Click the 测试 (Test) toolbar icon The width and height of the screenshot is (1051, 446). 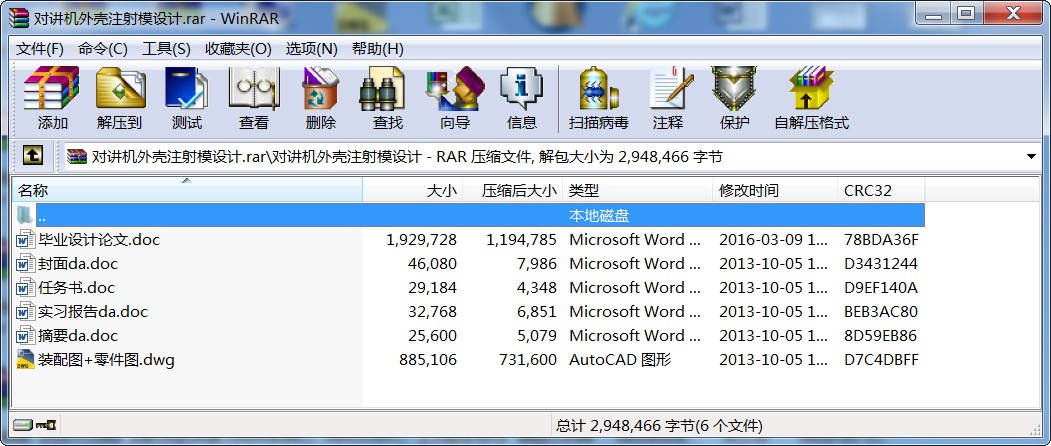(x=187, y=89)
